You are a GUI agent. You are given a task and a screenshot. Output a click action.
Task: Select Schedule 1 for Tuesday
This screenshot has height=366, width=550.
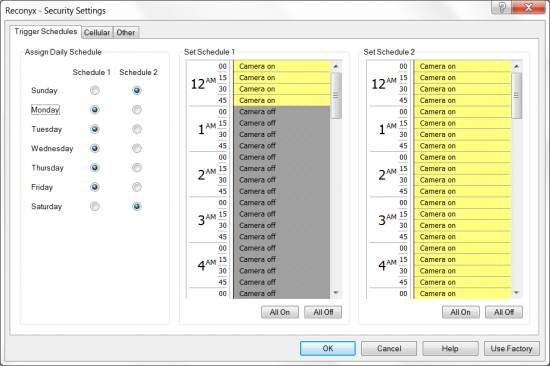(x=95, y=129)
